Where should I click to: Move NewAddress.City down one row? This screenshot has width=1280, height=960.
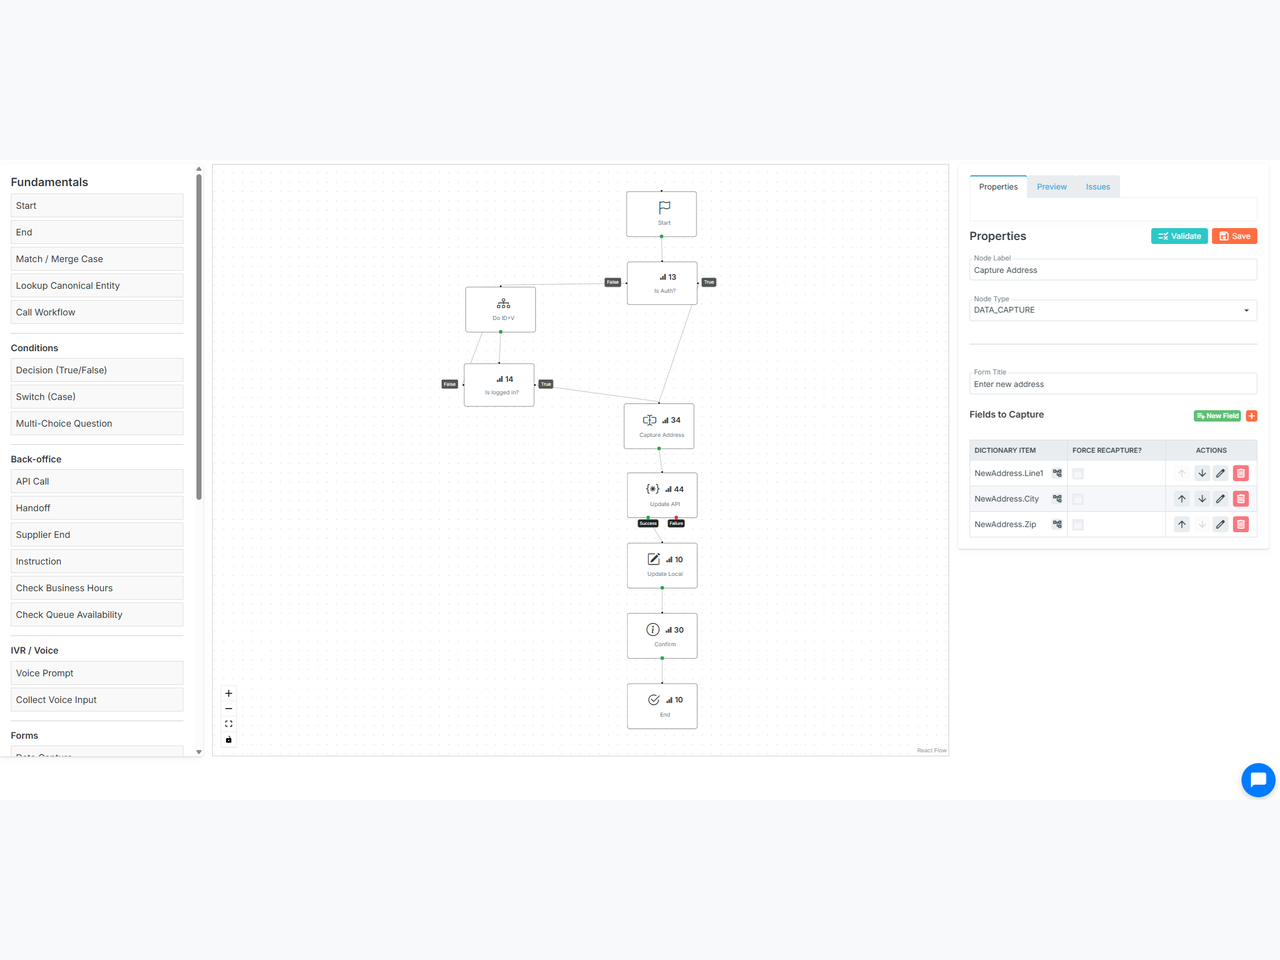point(1202,499)
